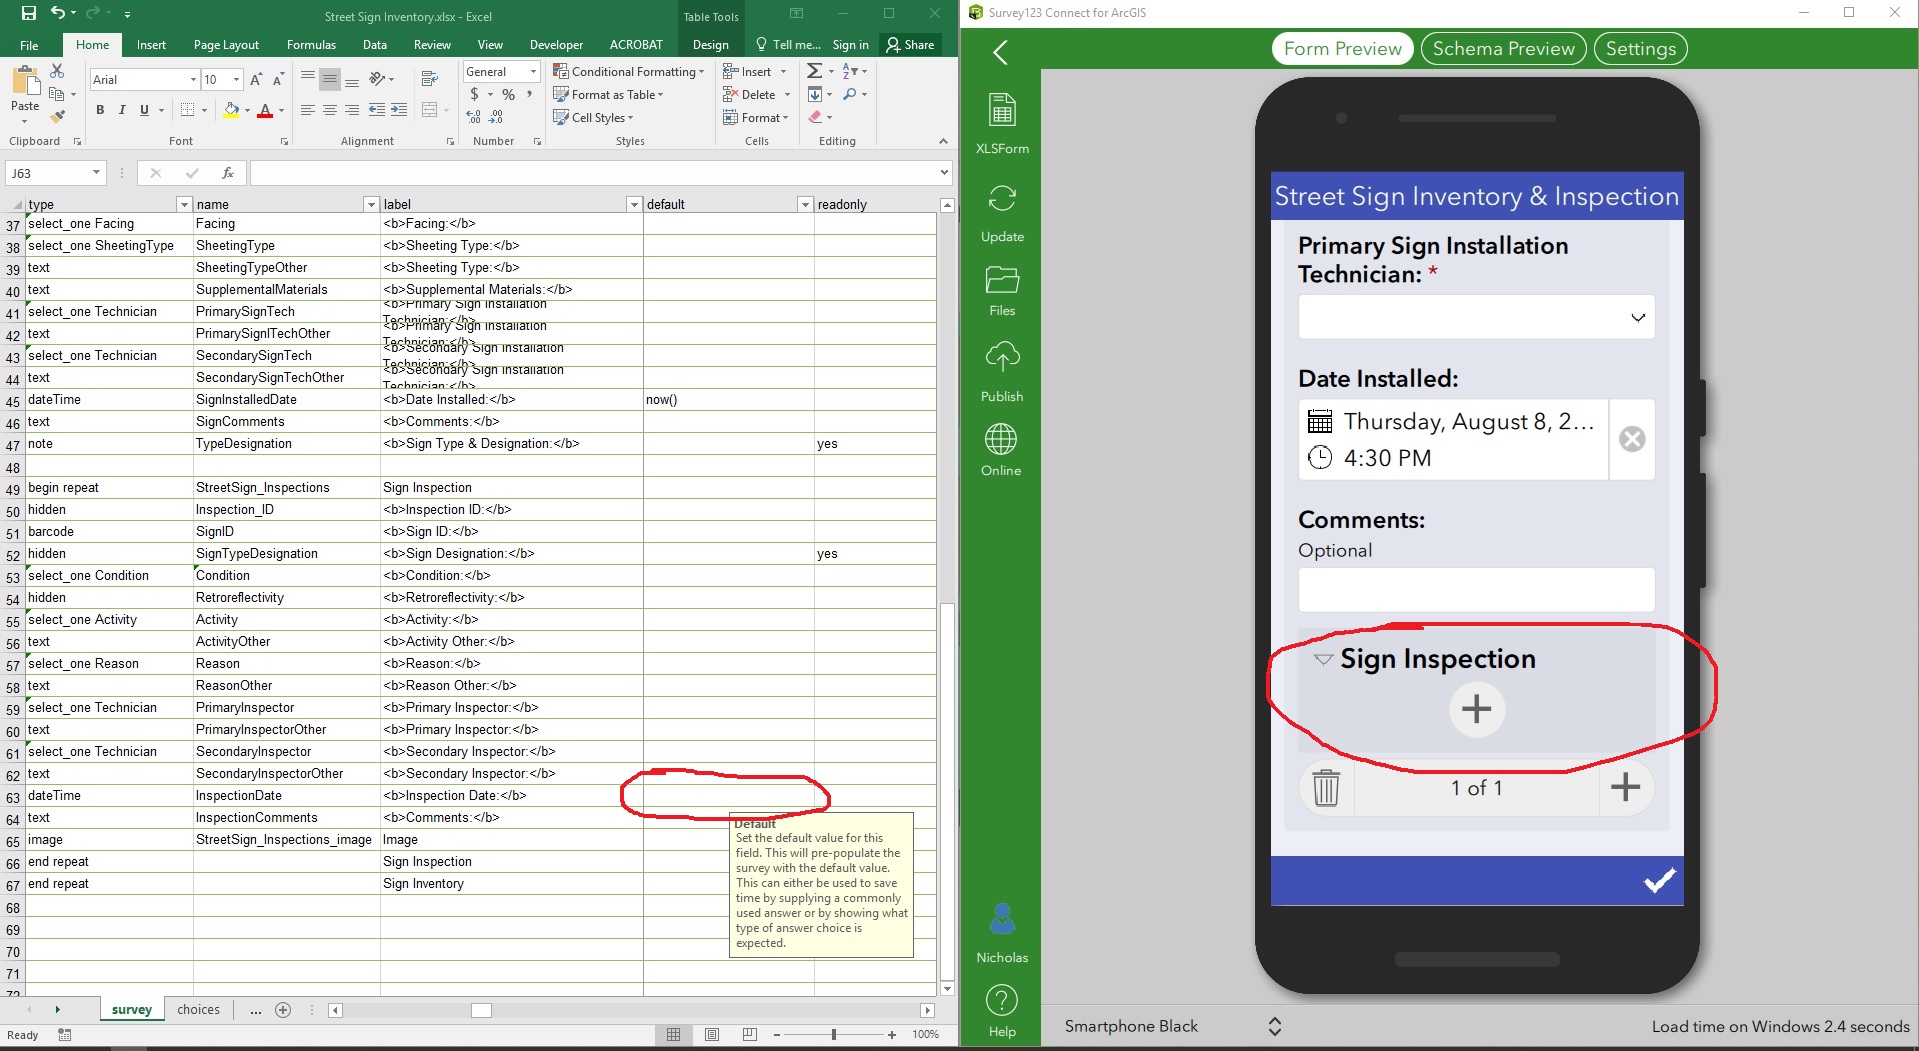Switch to Schema Preview
The width and height of the screenshot is (1919, 1051).
click(1503, 49)
